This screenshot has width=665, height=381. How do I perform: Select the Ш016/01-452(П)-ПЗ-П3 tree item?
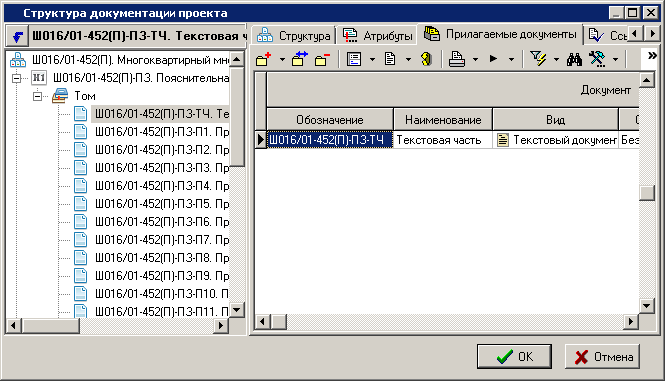click(x=161, y=168)
